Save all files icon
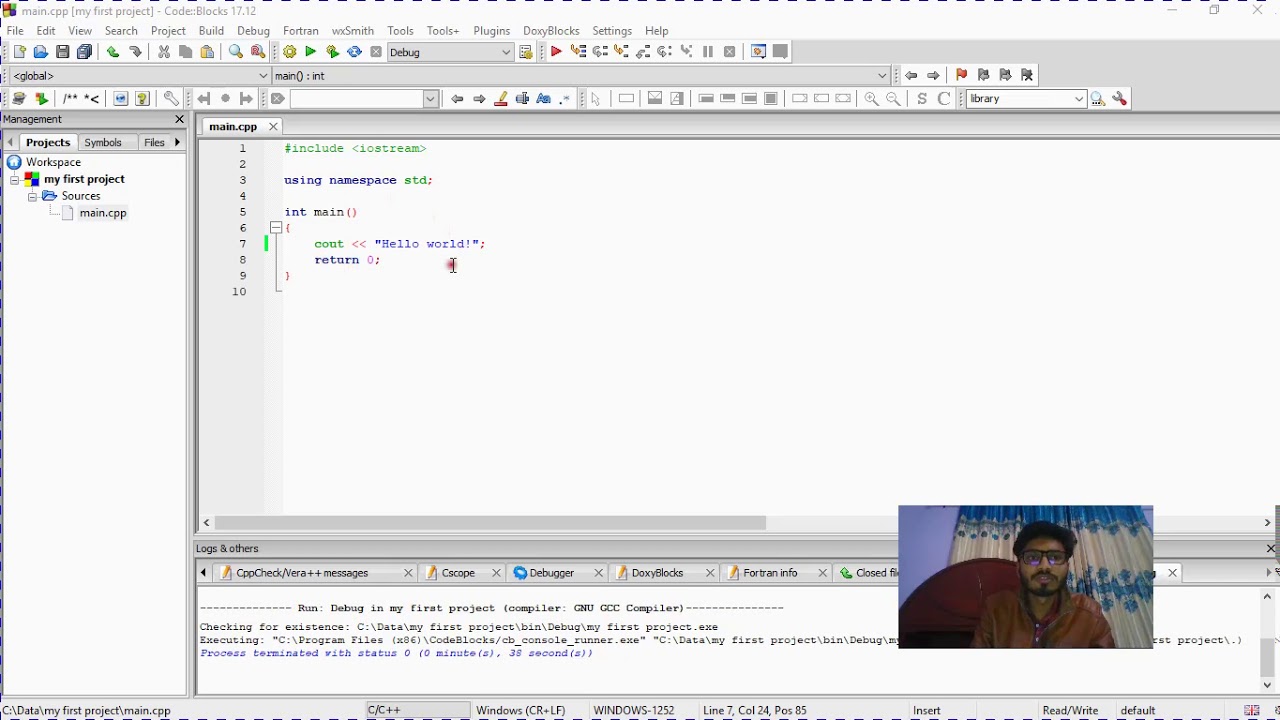 [x=85, y=52]
